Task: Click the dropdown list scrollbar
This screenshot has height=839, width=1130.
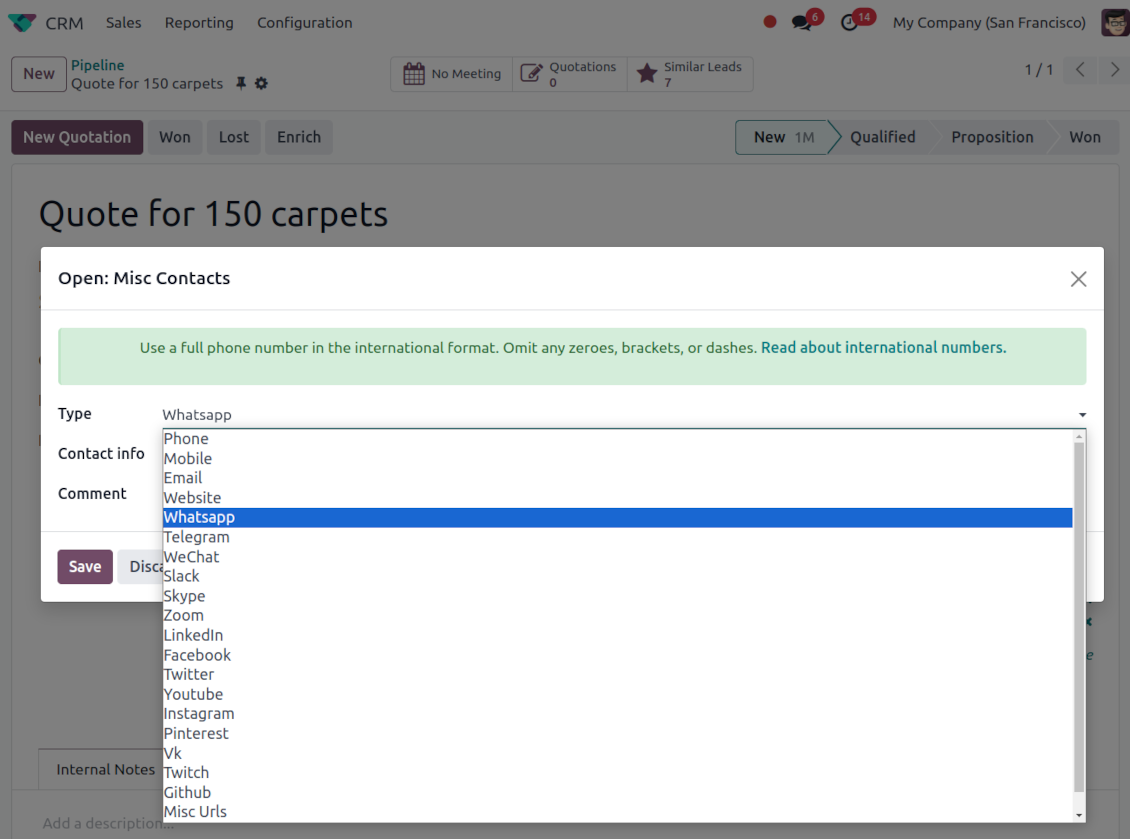Action: 1079,616
